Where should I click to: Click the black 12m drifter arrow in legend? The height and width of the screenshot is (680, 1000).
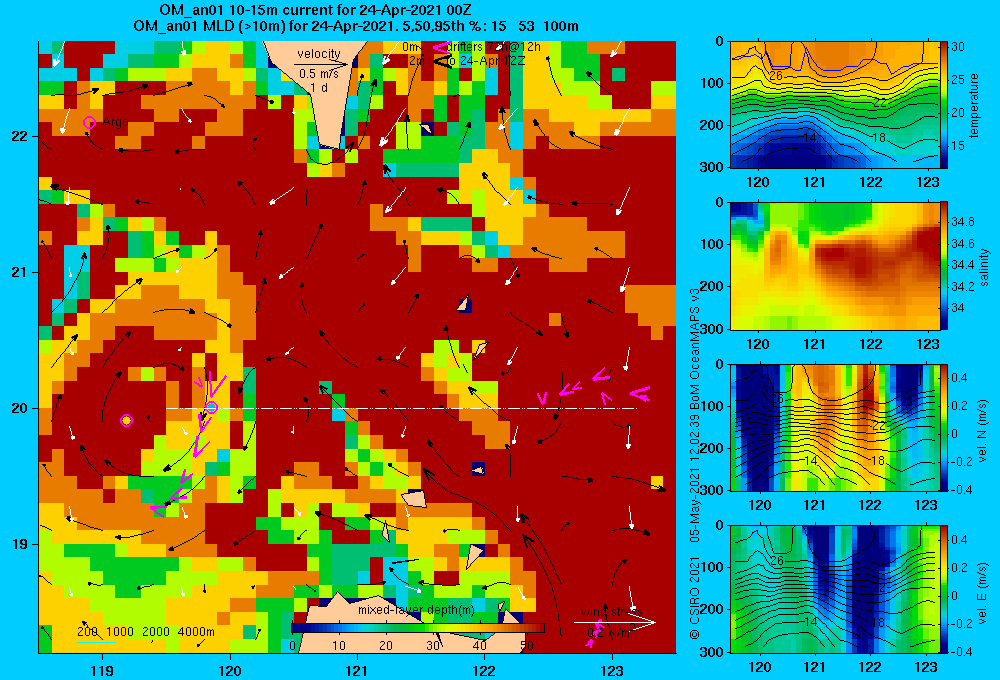[x=441, y=61]
